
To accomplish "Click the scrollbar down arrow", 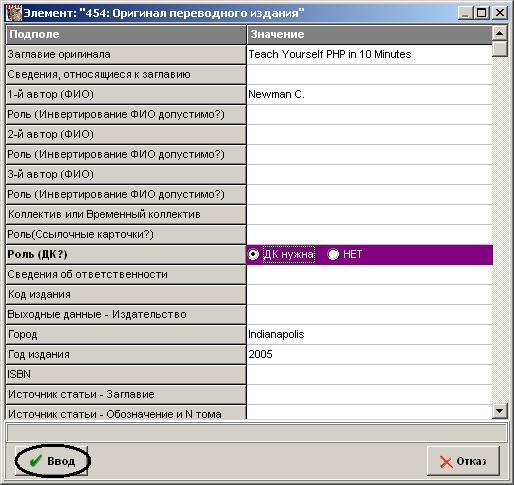I will [499, 411].
